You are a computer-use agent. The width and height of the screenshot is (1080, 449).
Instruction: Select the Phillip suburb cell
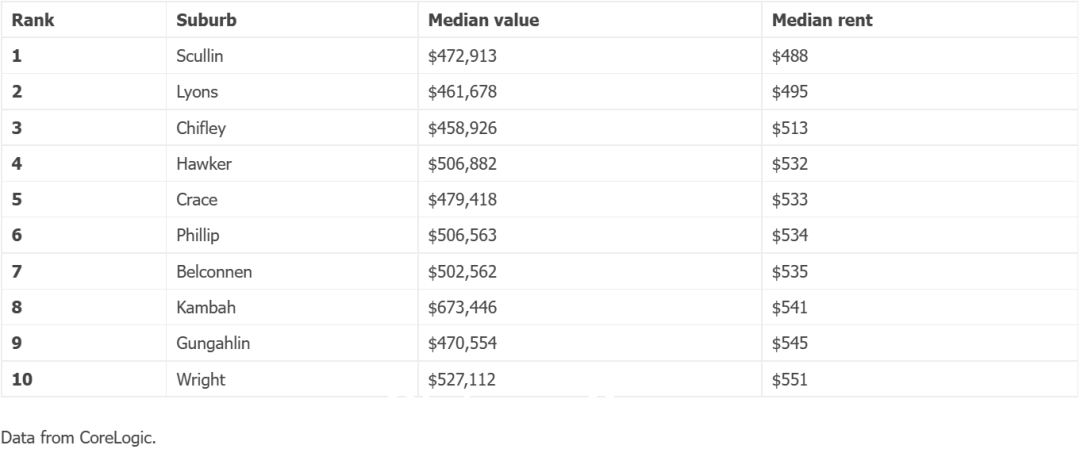[292, 236]
